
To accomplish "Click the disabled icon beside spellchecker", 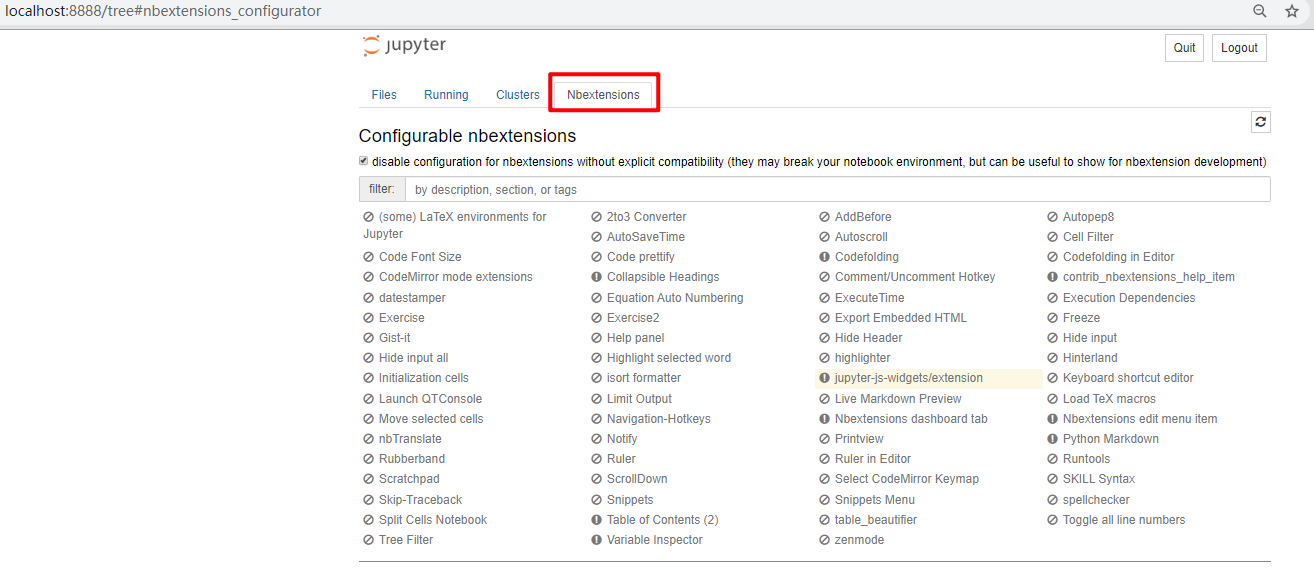I will pyautogui.click(x=1053, y=500).
